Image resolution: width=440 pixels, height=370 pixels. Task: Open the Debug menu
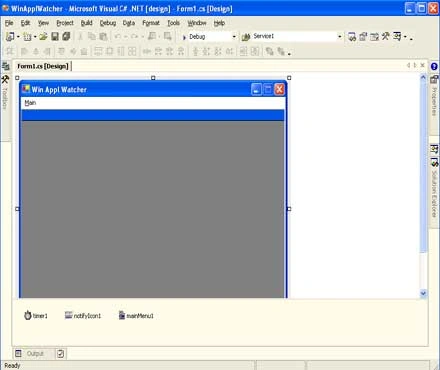click(108, 23)
